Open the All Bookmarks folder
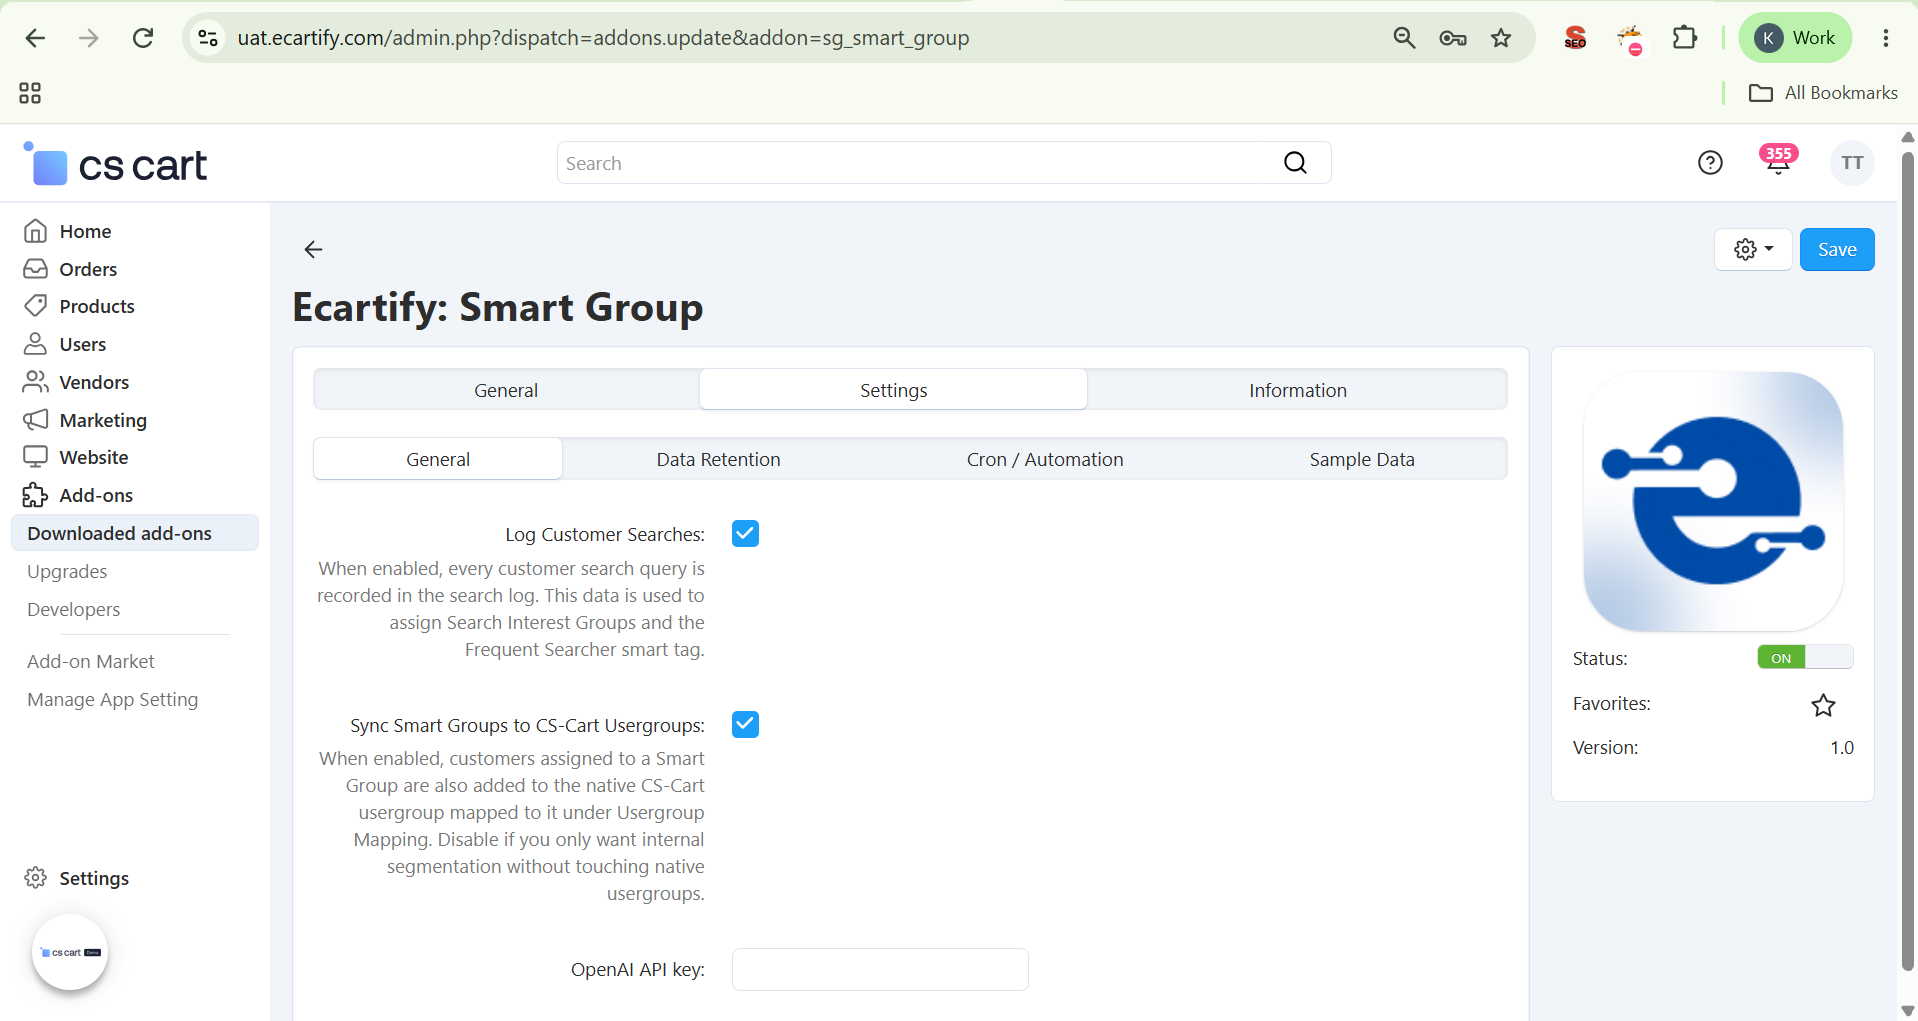The image size is (1918, 1021). point(1822,93)
